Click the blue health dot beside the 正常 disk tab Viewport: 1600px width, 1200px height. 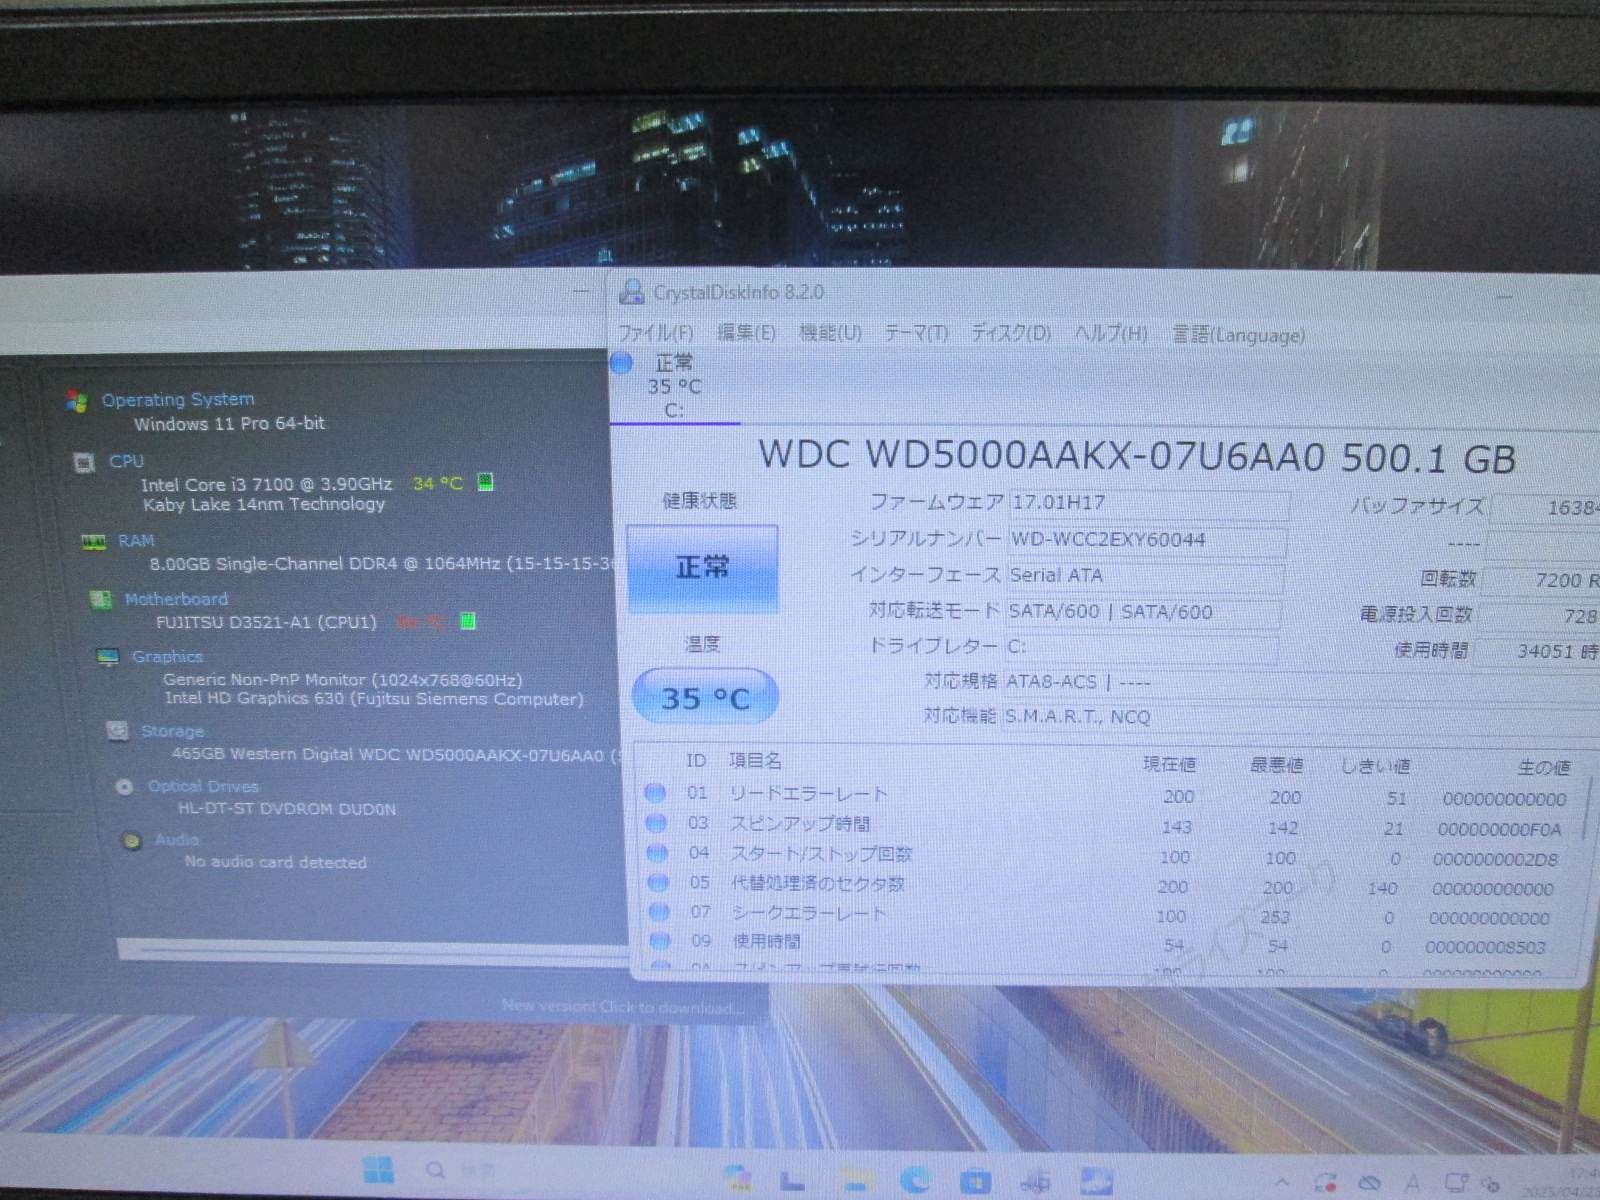(622, 363)
